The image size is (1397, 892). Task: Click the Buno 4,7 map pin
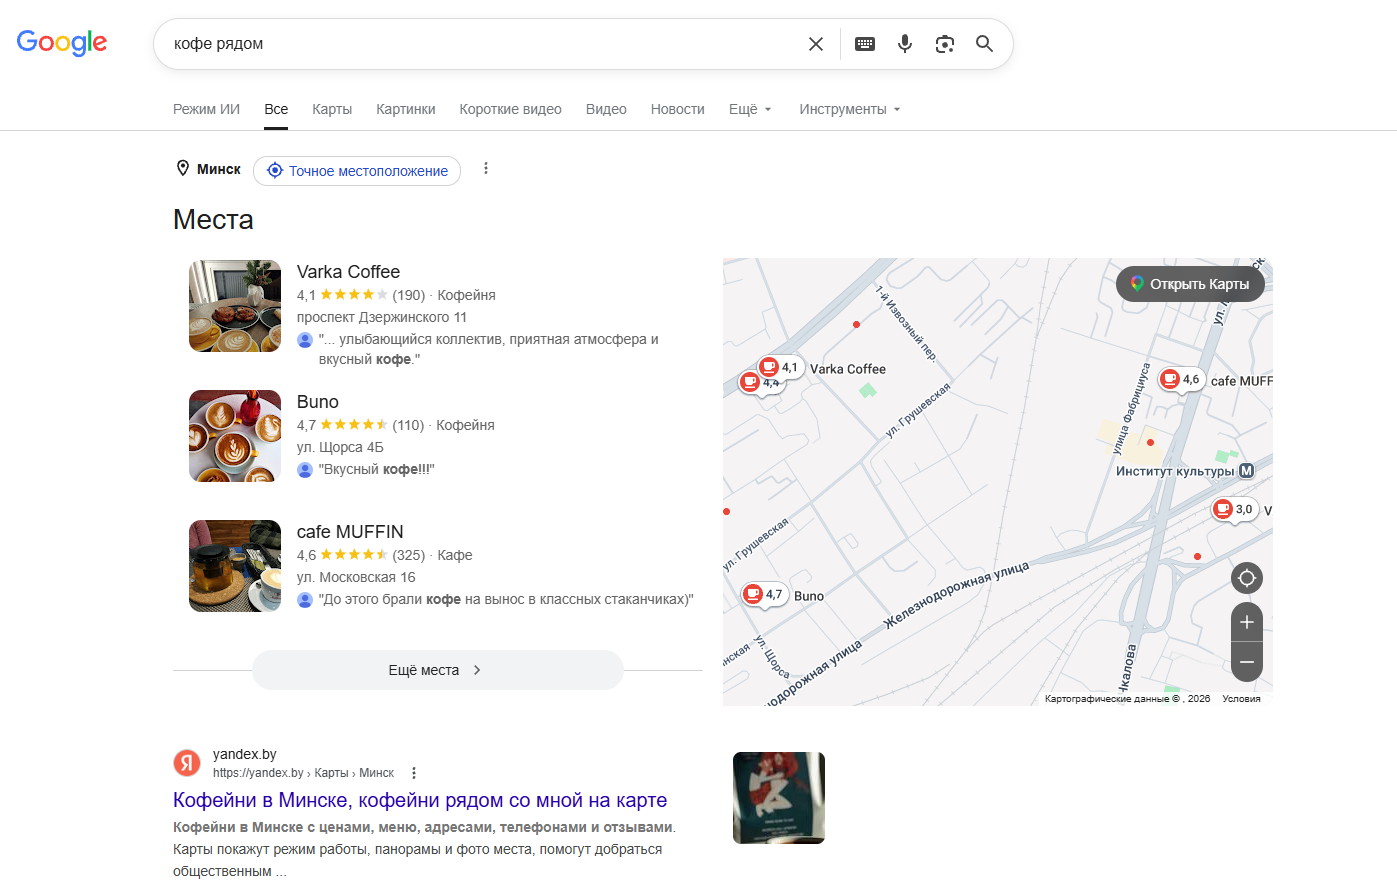[x=764, y=595]
